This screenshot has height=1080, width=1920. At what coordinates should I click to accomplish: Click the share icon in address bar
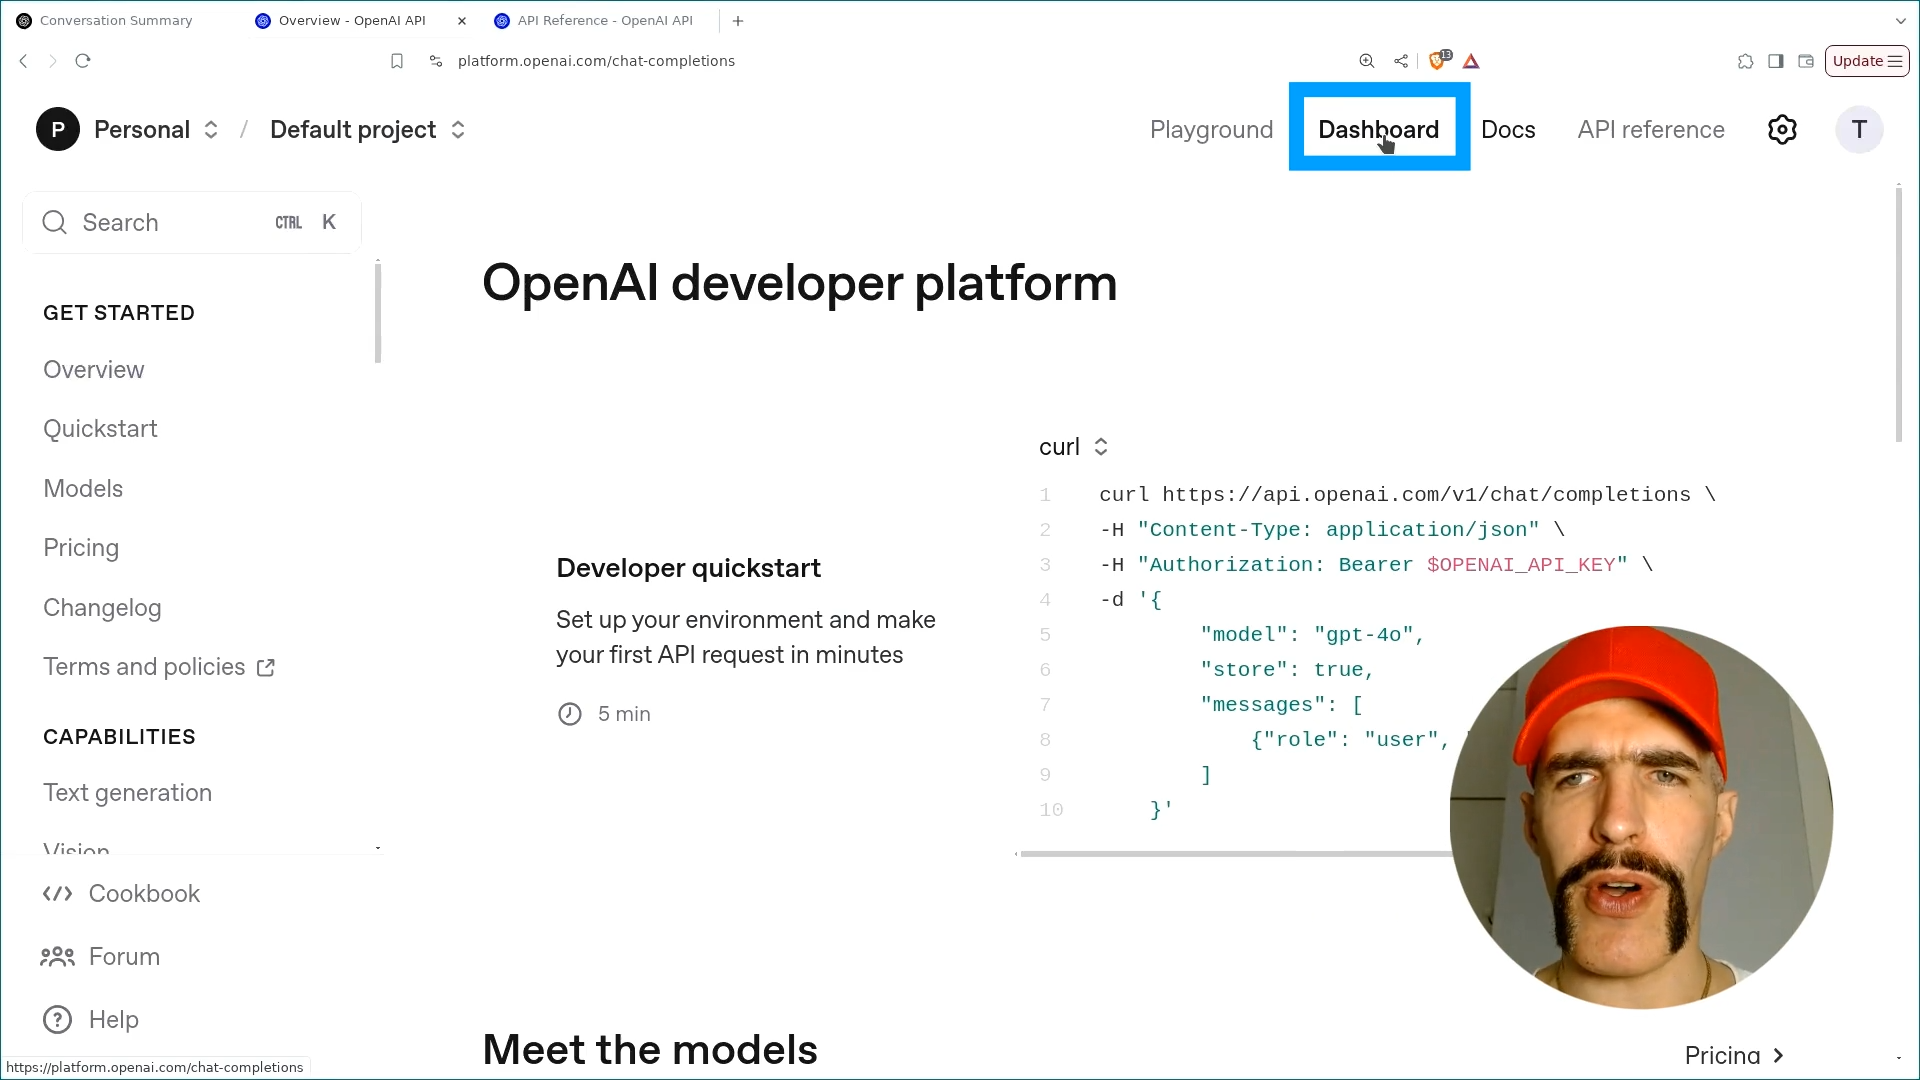tap(1401, 61)
